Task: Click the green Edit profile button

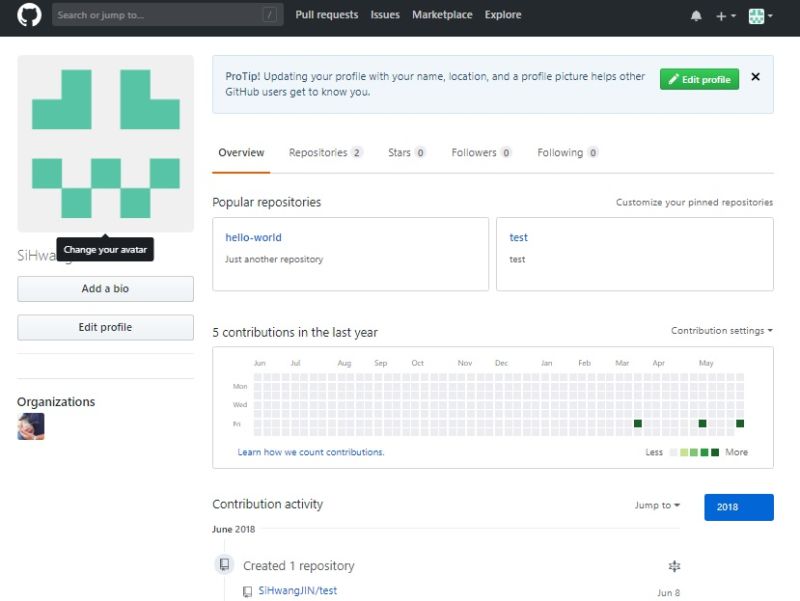Action: [699, 77]
